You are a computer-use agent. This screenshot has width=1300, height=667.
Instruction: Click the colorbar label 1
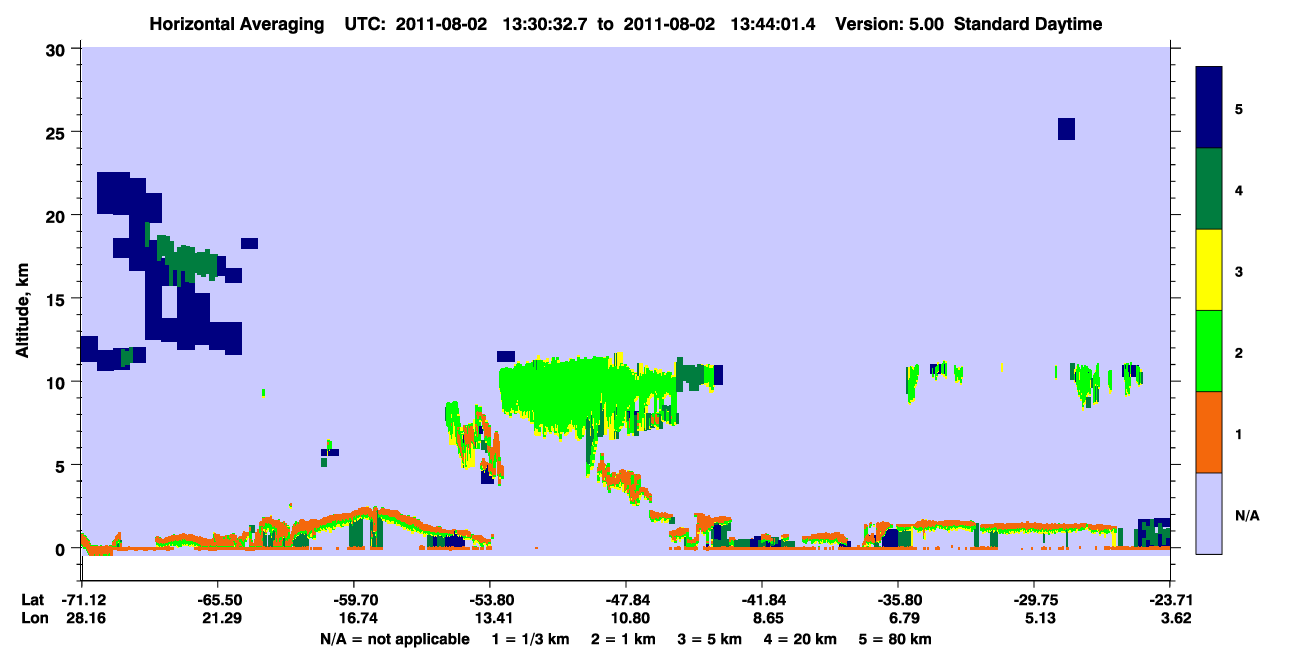1238,434
